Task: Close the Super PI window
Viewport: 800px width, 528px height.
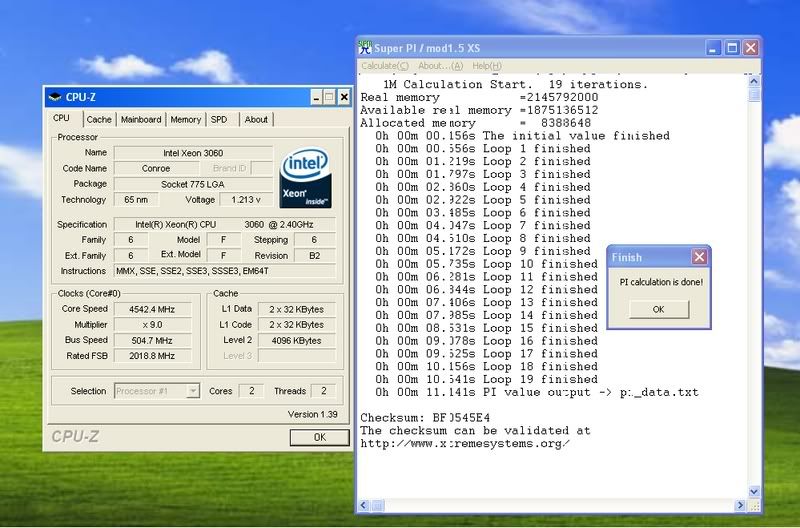Action: (751, 48)
